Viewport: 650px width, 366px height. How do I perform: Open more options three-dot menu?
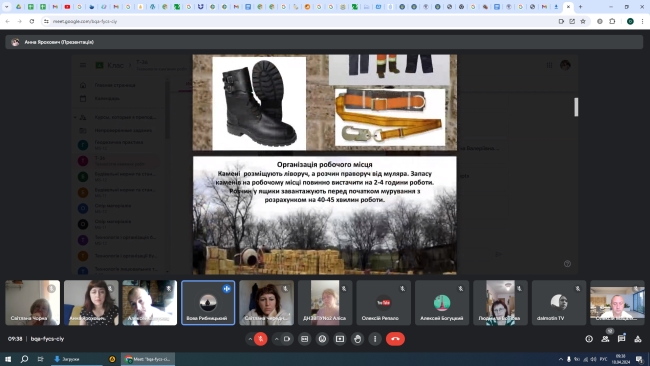pyautogui.click(x=375, y=339)
